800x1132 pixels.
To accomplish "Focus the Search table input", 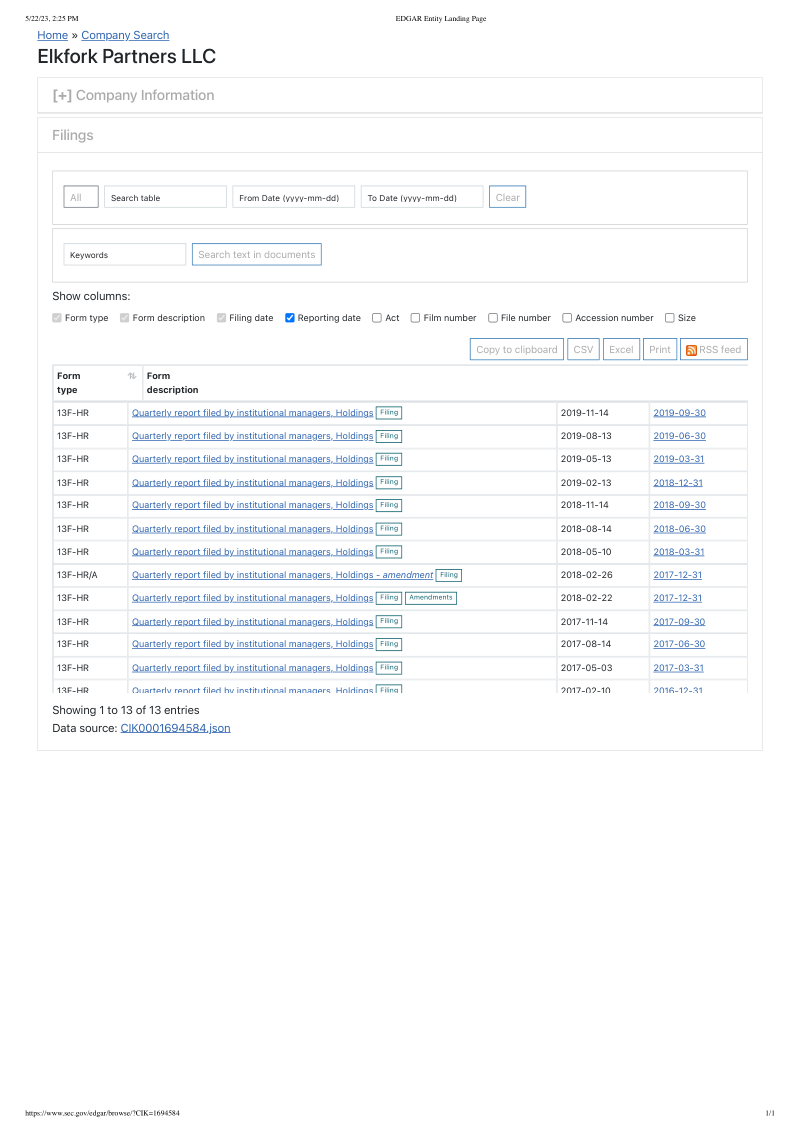I will pos(165,197).
